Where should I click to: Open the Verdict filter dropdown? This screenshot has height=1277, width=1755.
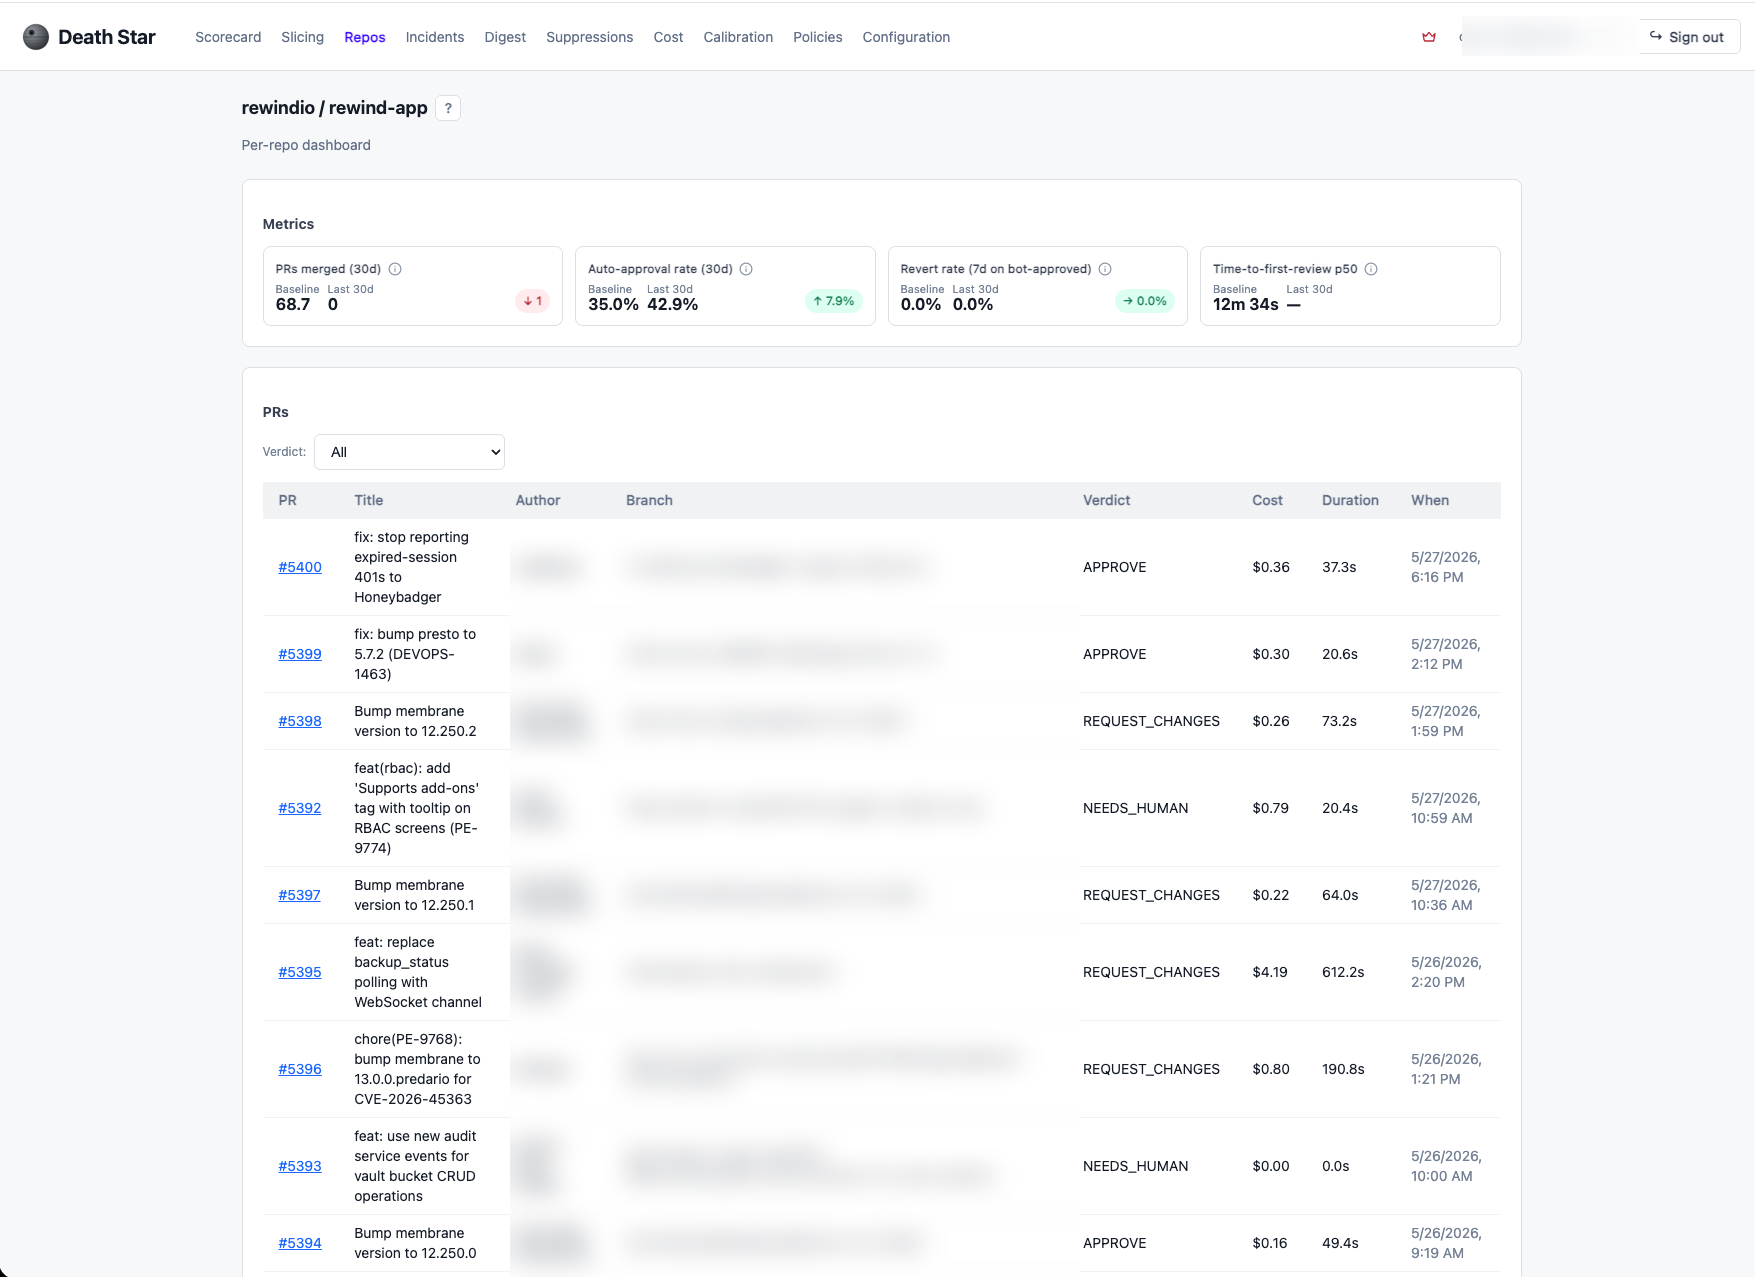pos(409,452)
